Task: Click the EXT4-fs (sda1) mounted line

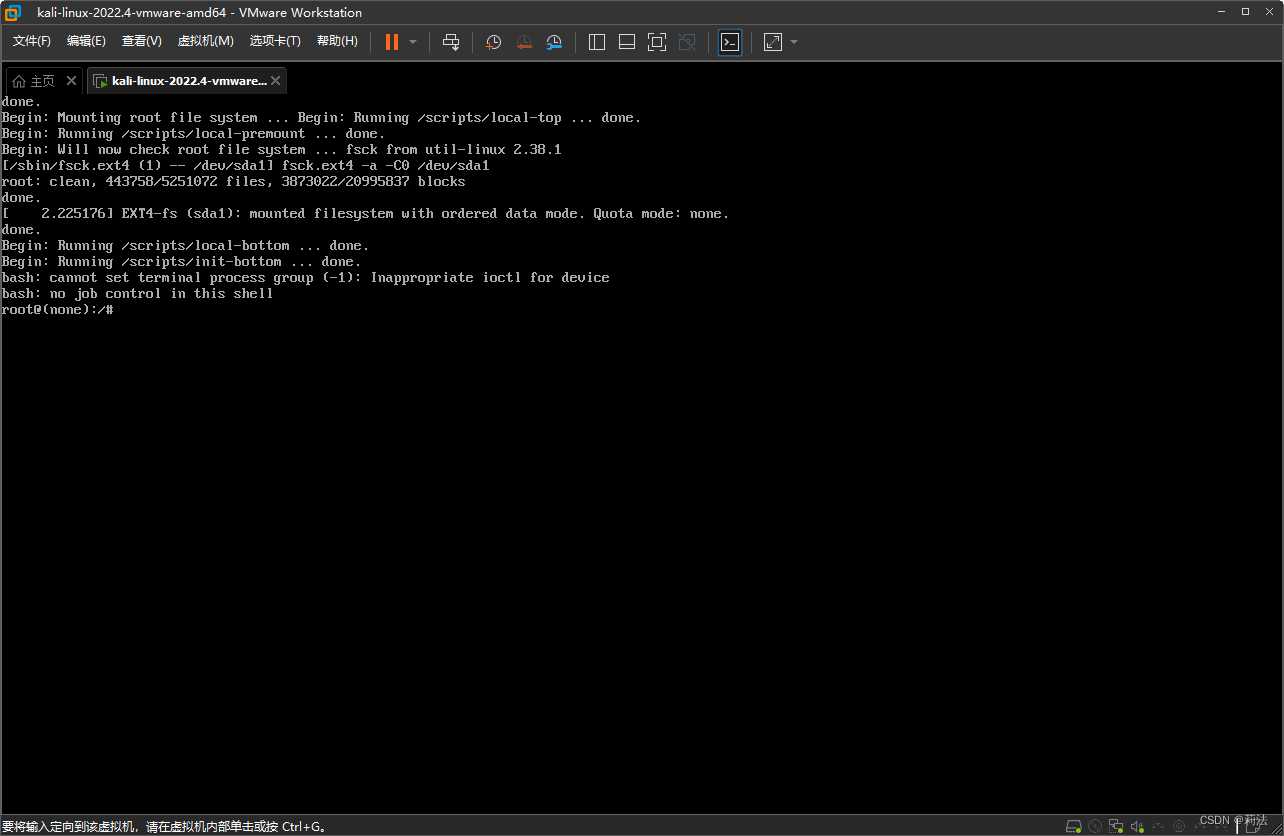Action: coord(366,214)
